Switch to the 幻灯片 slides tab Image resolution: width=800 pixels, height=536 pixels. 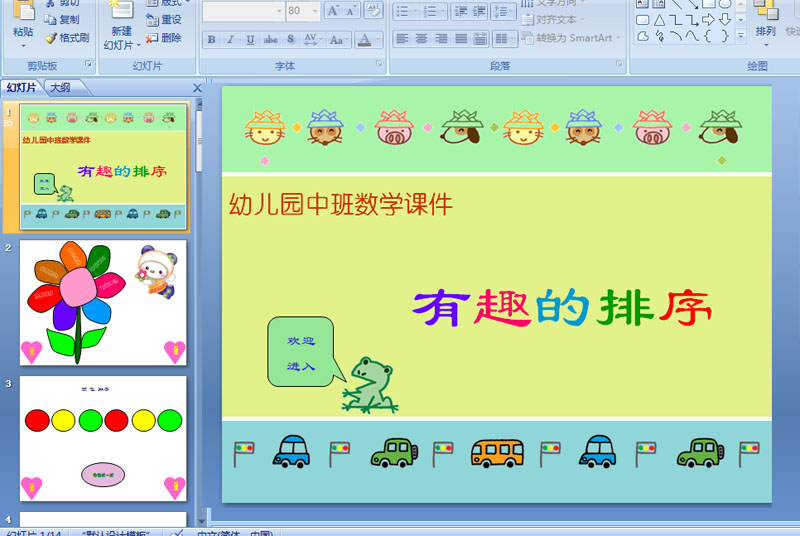pos(21,88)
